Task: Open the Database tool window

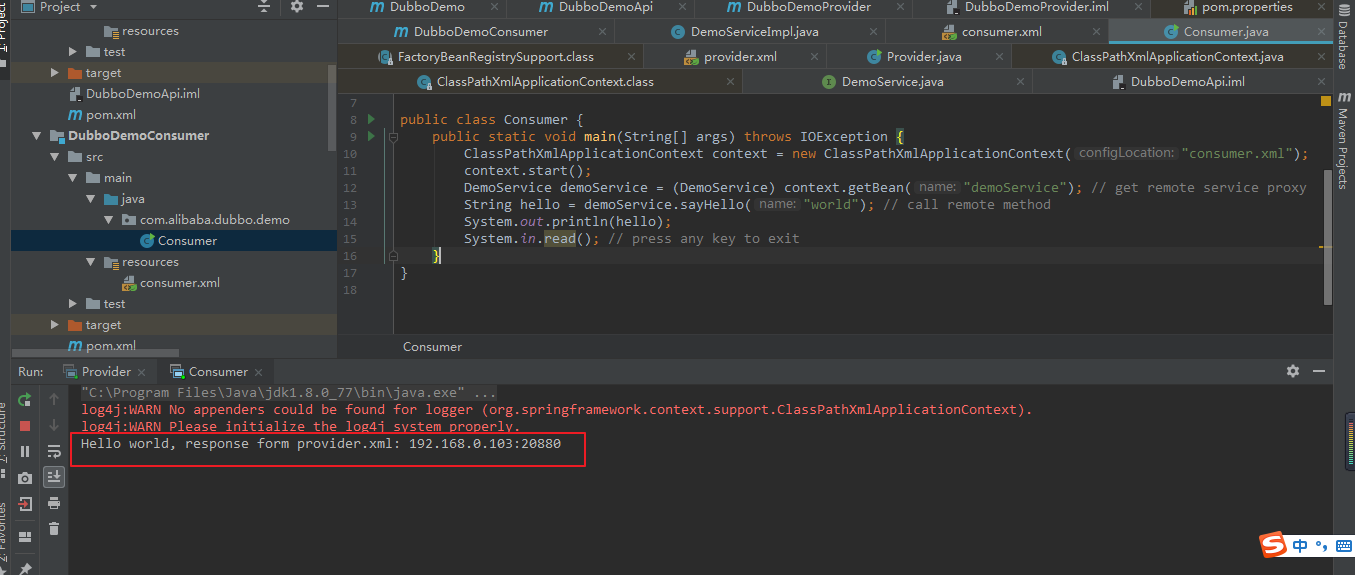Action: 1344,37
